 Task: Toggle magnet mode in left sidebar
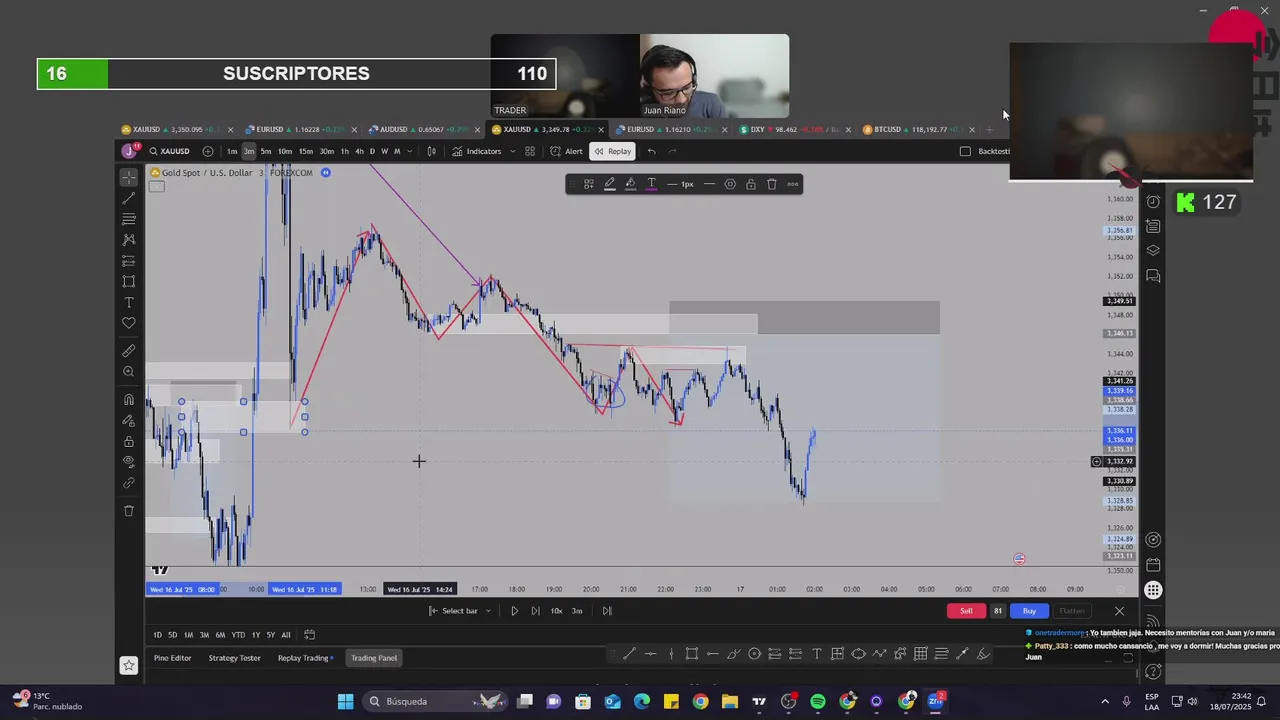point(129,399)
